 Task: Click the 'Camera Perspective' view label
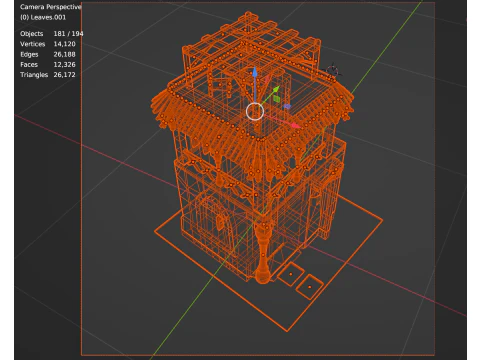51,7
